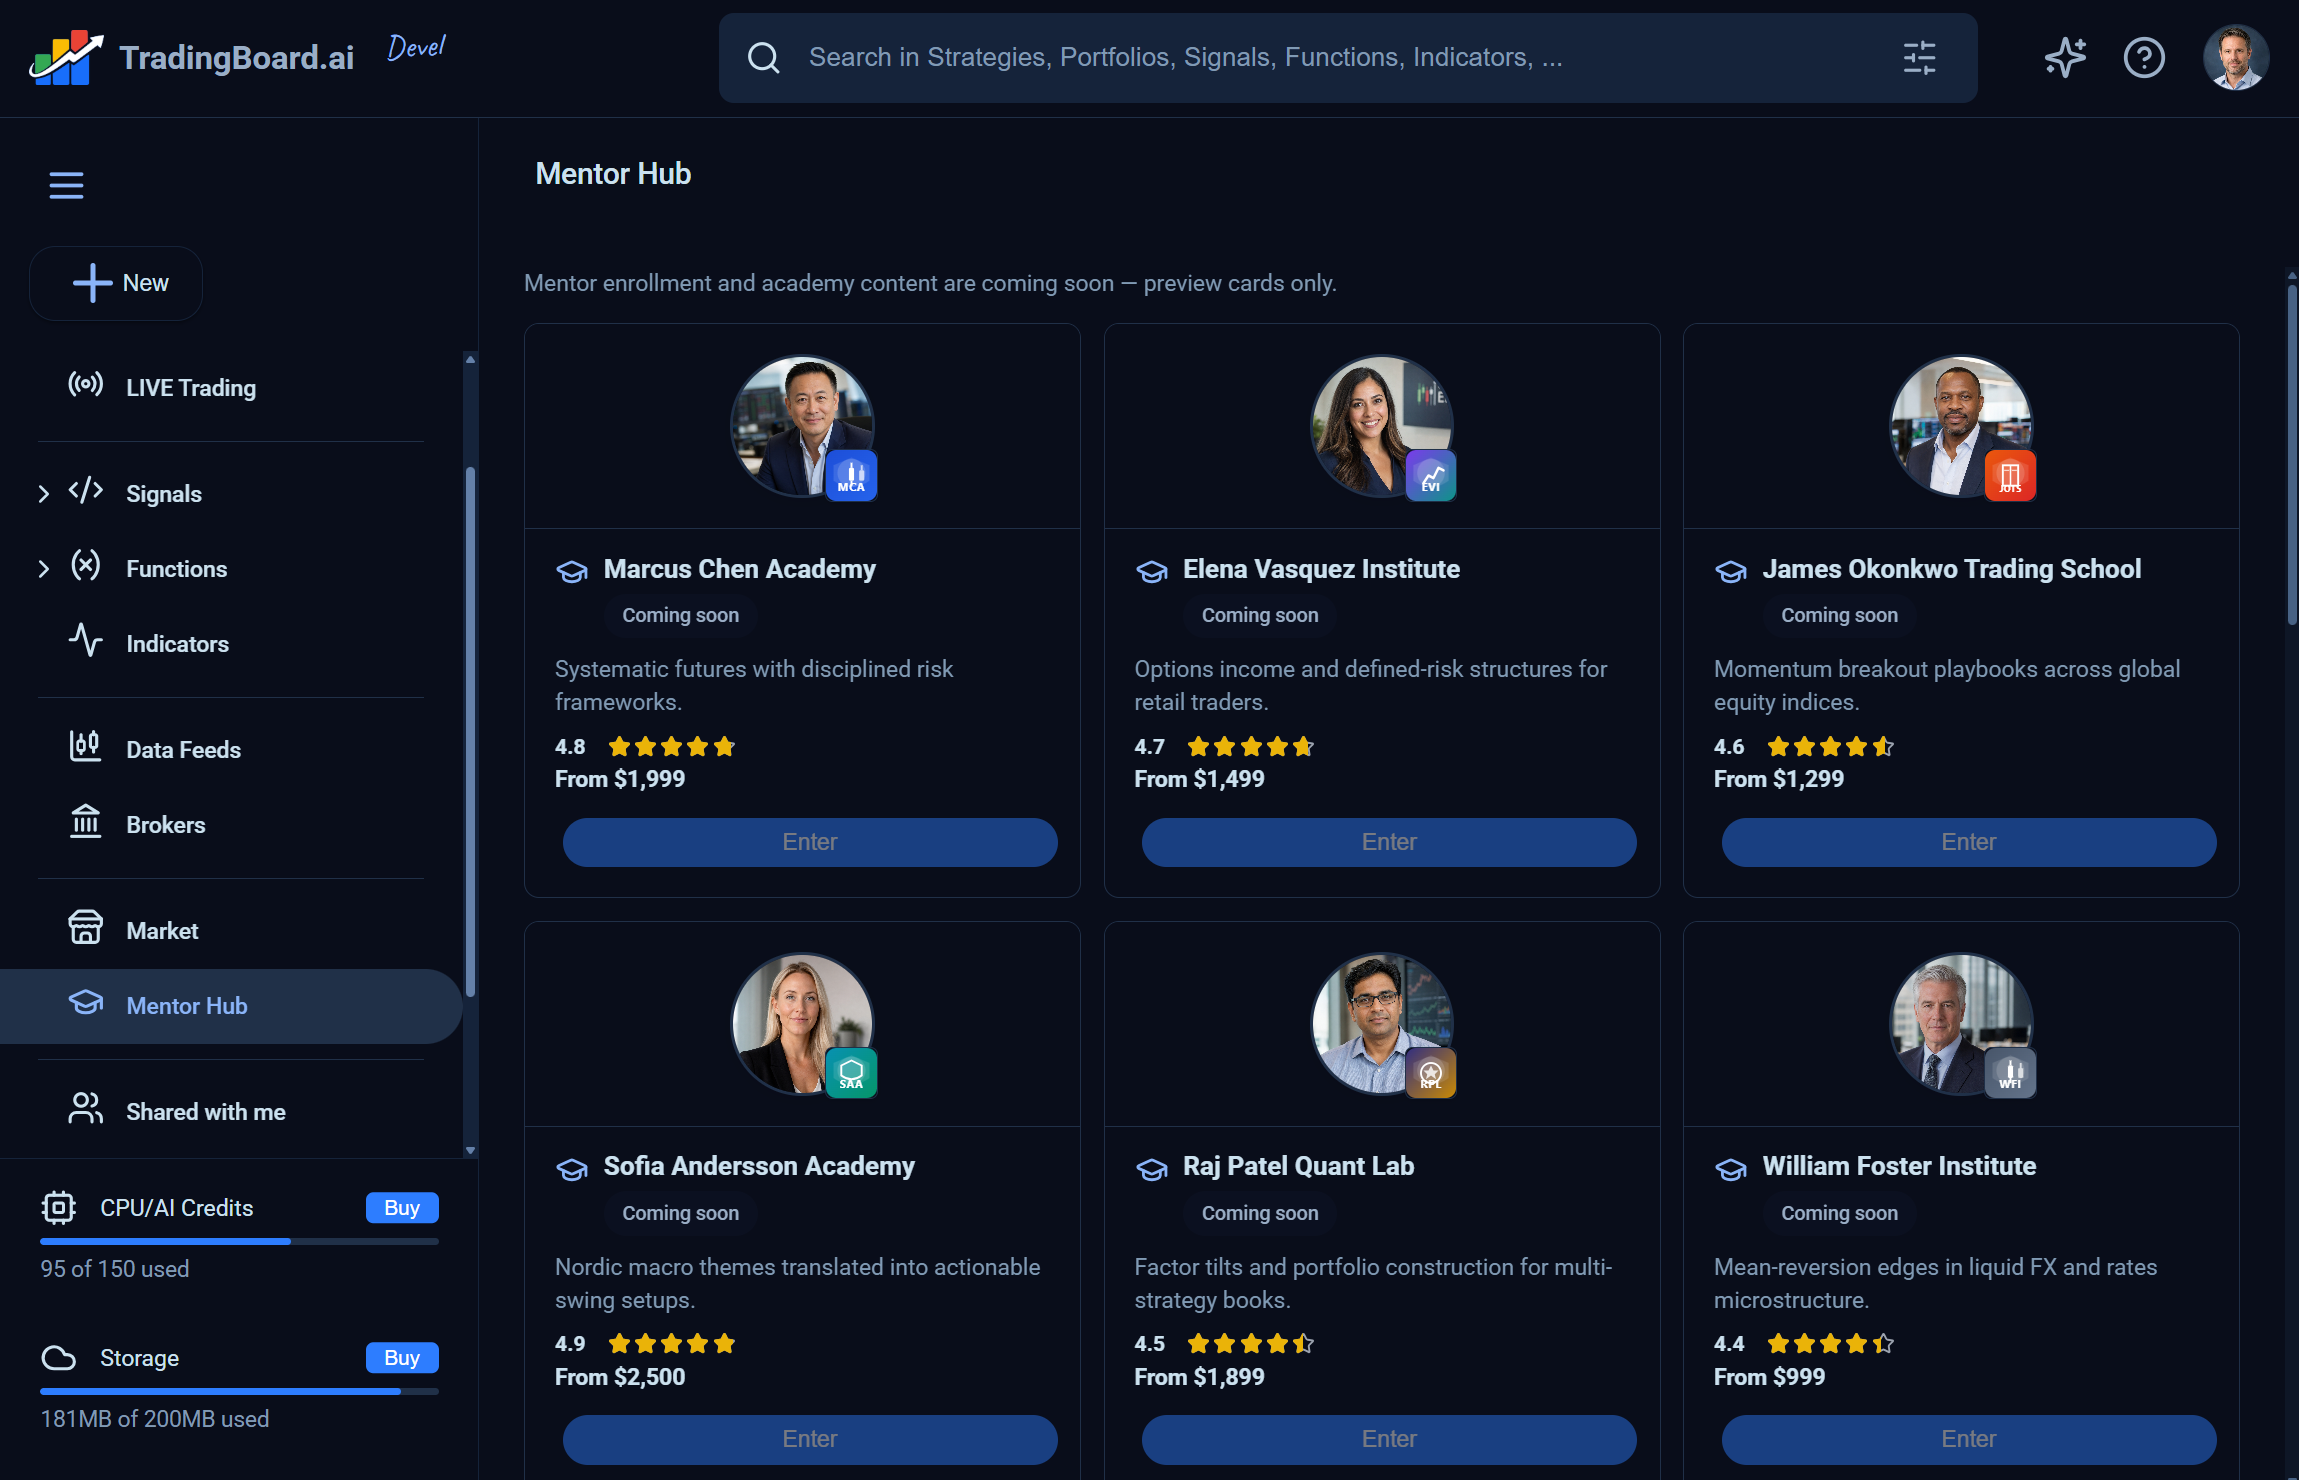Click Coming soon chip on Elena Vasquez Institute
Viewport: 2299px width, 1480px height.
click(1260, 615)
